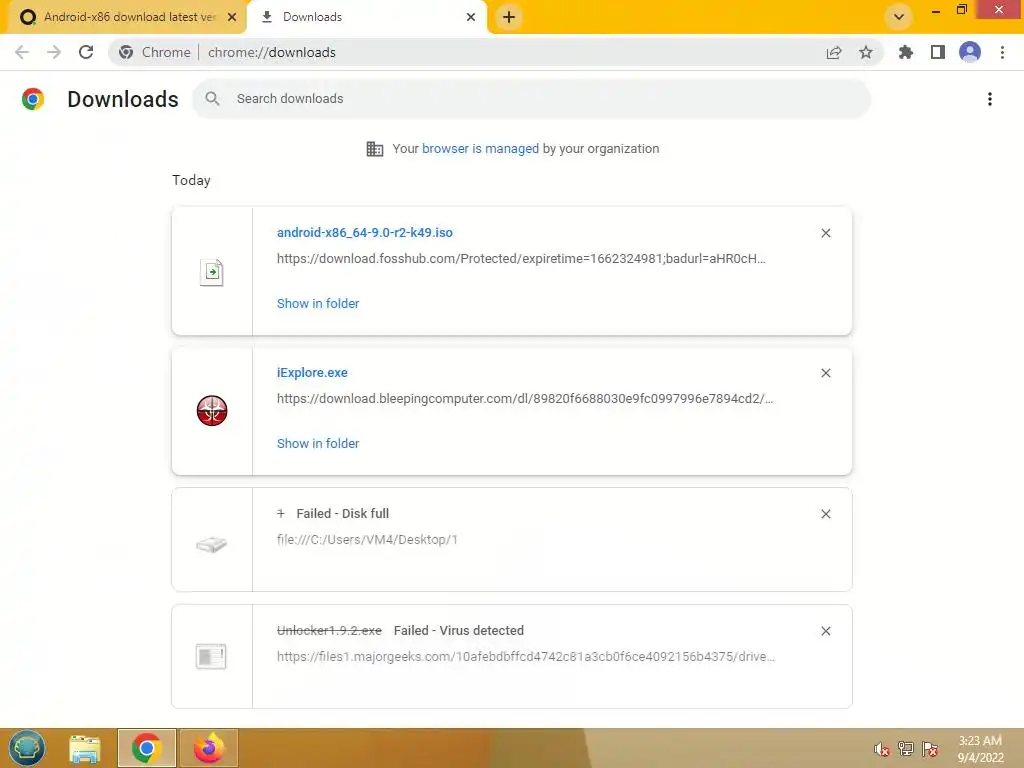This screenshot has height=768, width=1024.
Task: Close the Downloads tab
Action: [x=471, y=17]
